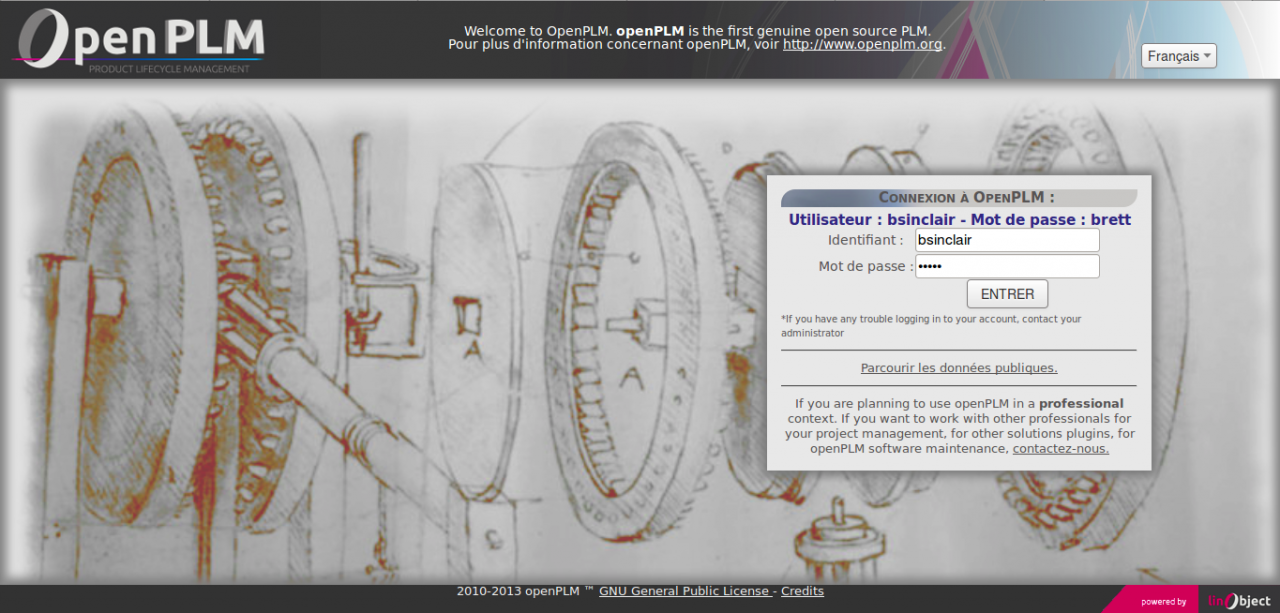Click the LinObject logo in footer

pyautogui.click(x=1239, y=600)
